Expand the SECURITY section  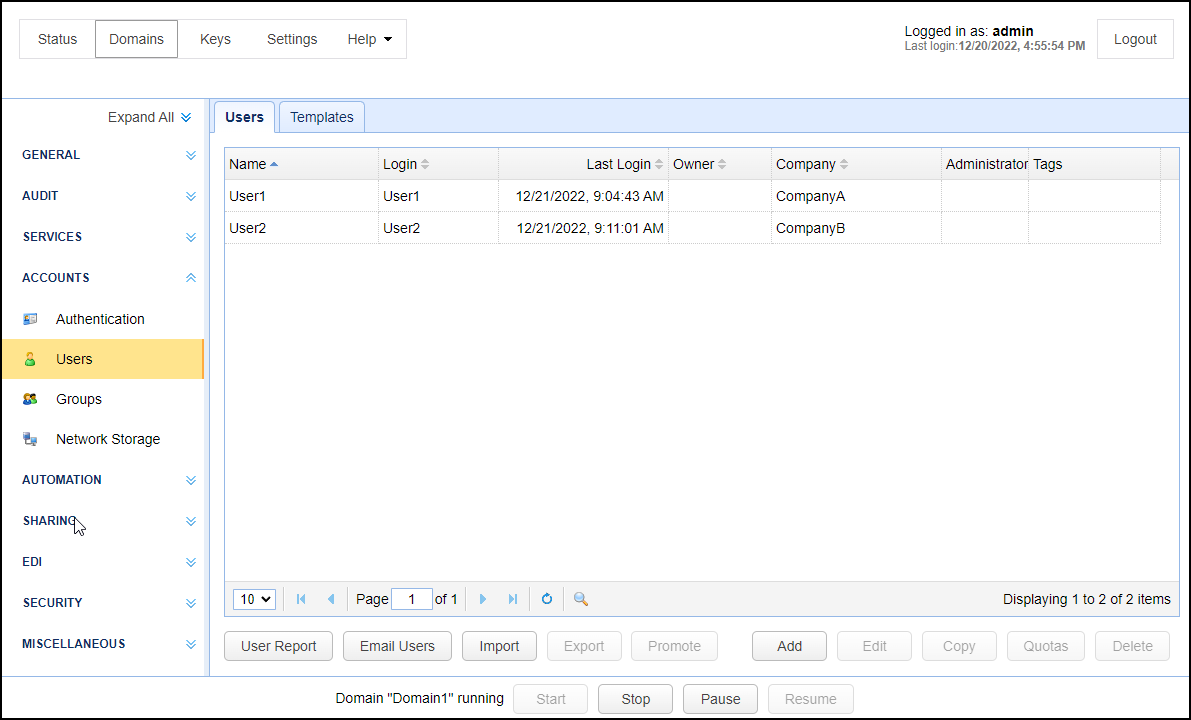190,603
